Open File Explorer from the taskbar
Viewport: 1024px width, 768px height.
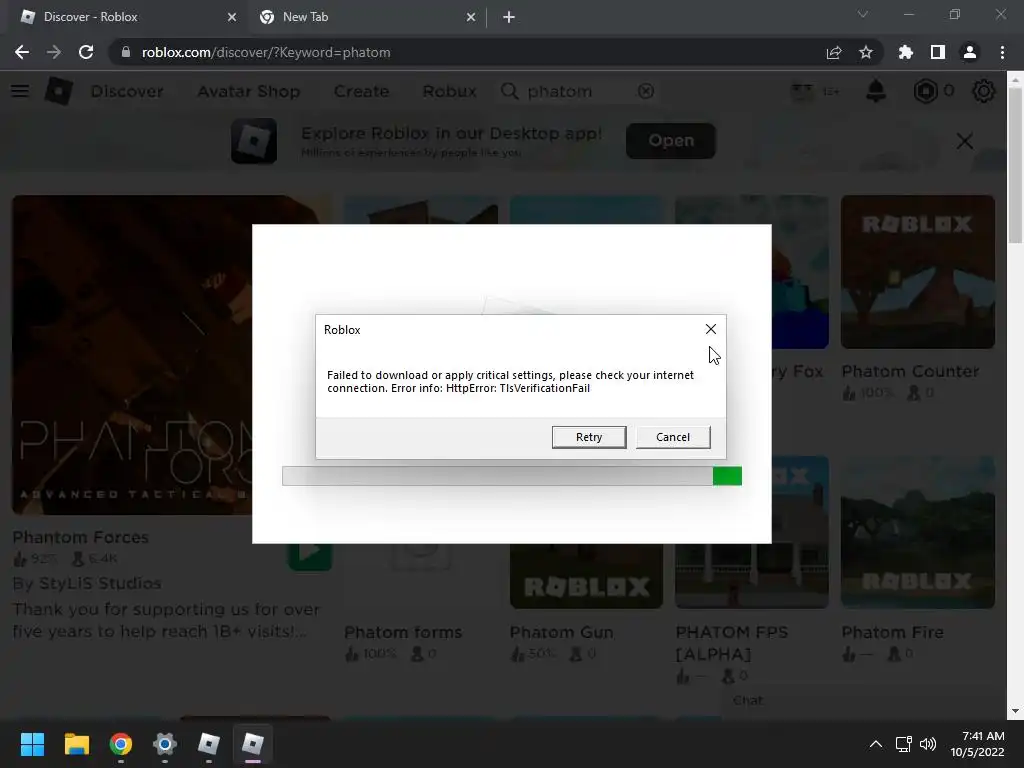tap(76, 744)
